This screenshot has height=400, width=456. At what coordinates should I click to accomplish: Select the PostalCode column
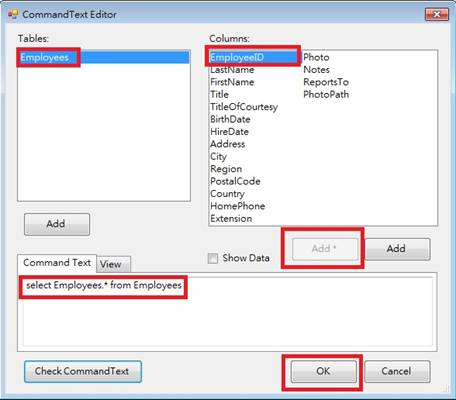click(235, 182)
